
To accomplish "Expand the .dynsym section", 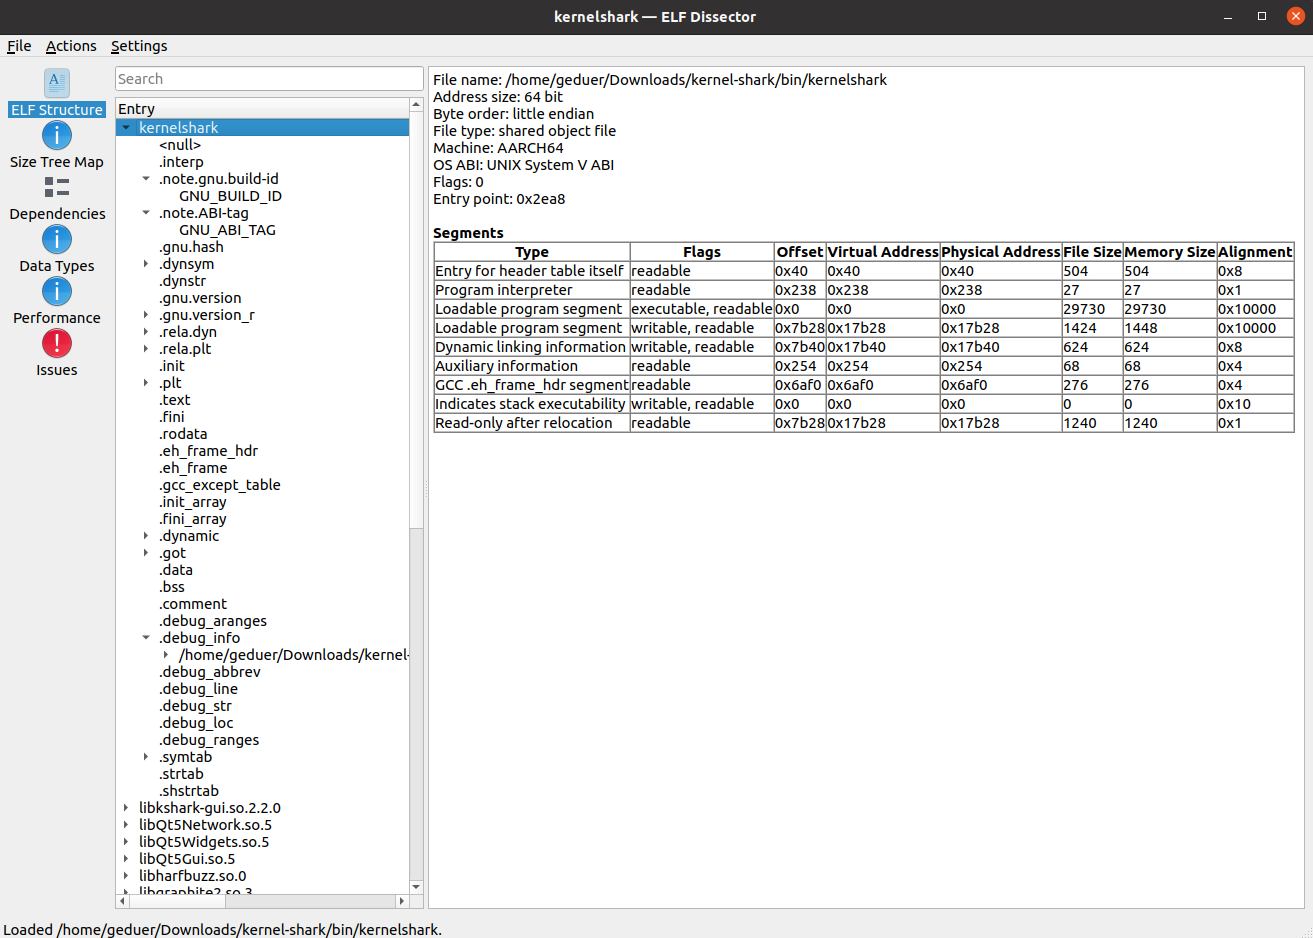I will coord(146,264).
